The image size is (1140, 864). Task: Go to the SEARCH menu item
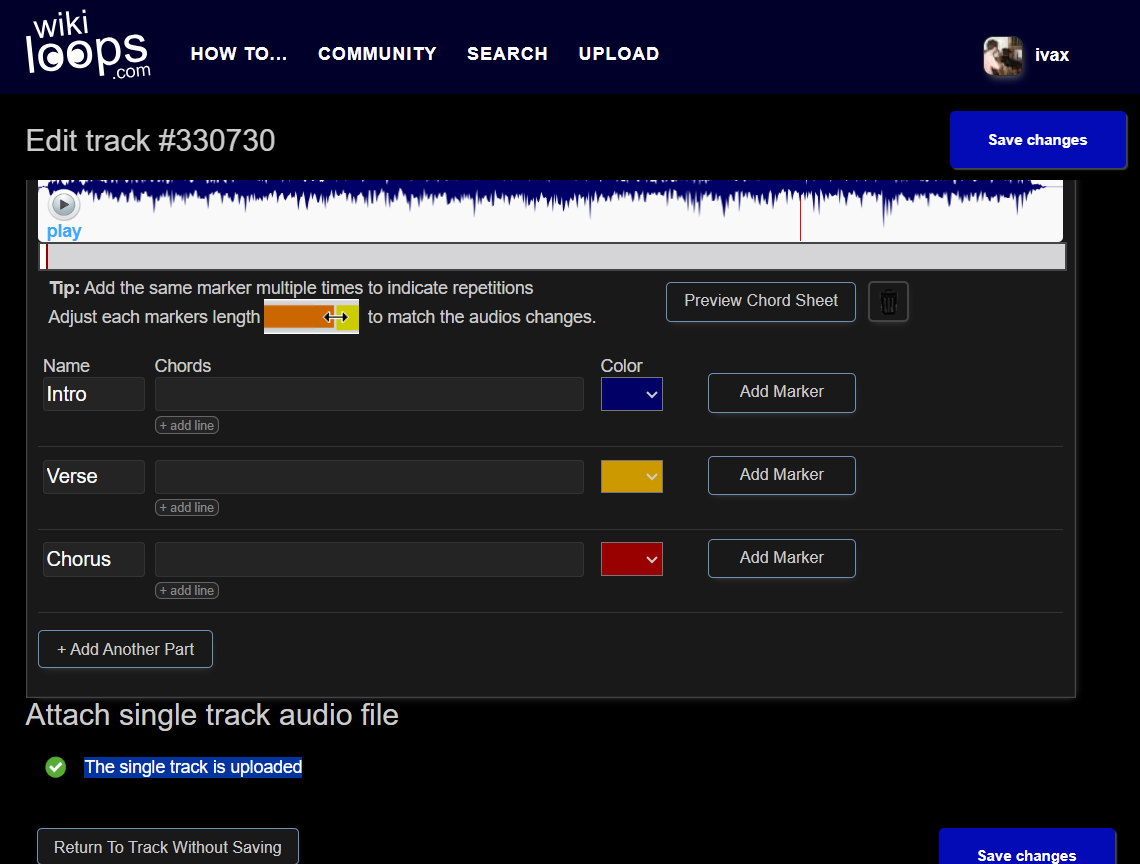click(507, 54)
